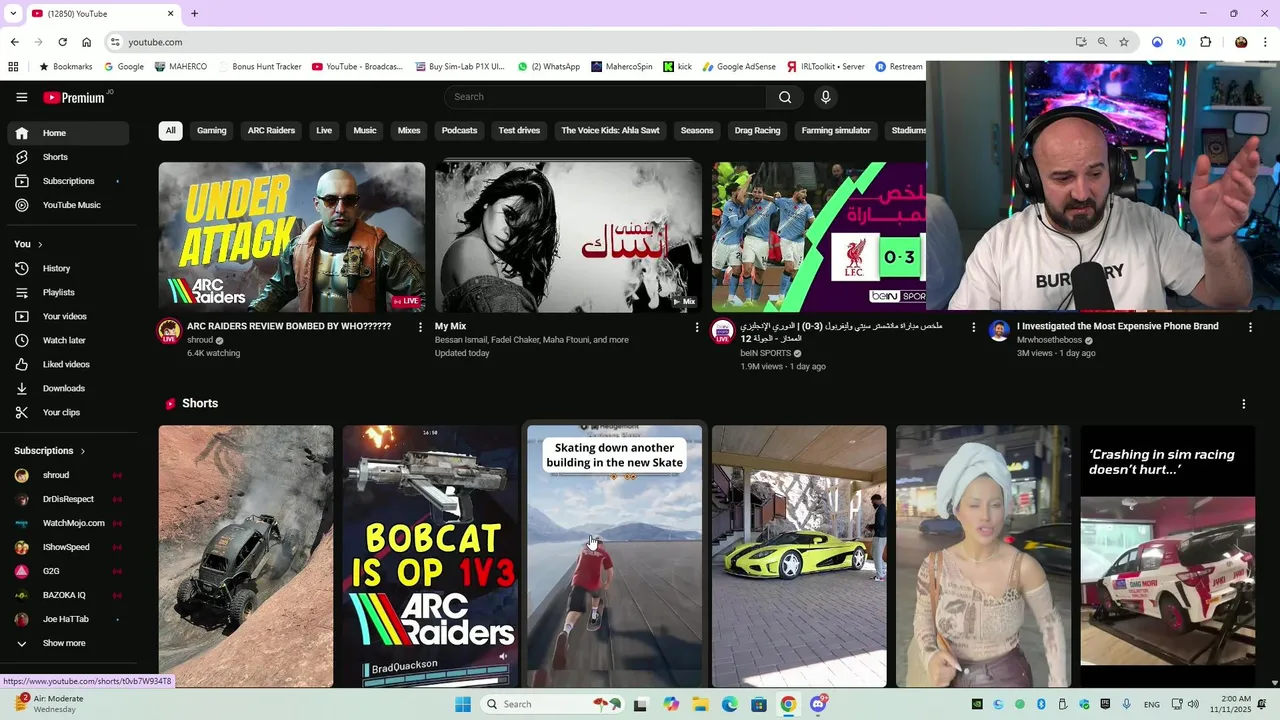The height and width of the screenshot is (720, 1280).
Task: Start voice search with microphone icon
Action: (x=825, y=97)
